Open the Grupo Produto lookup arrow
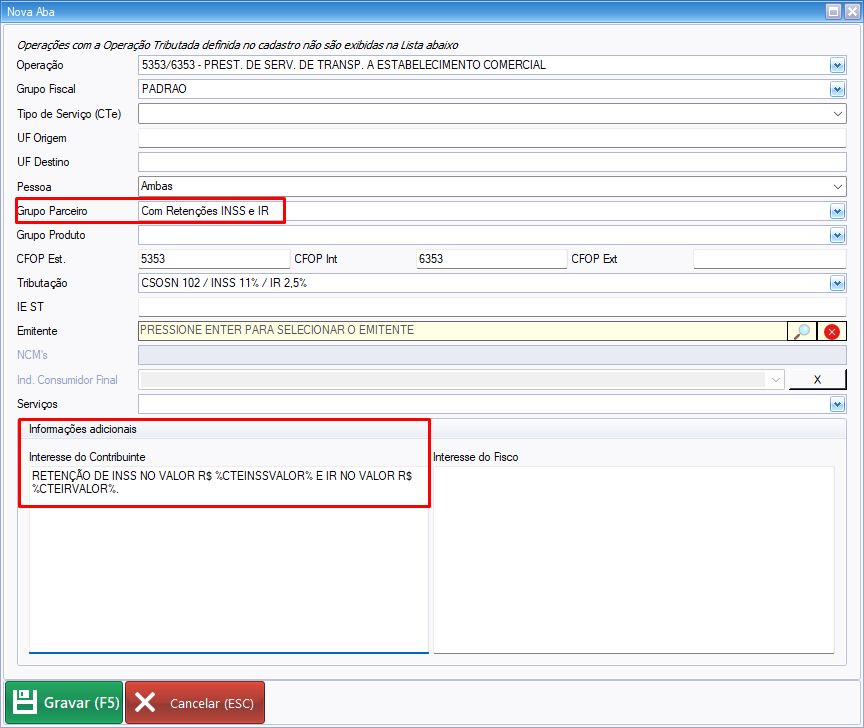The image size is (864, 728). pyautogui.click(x=837, y=236)
